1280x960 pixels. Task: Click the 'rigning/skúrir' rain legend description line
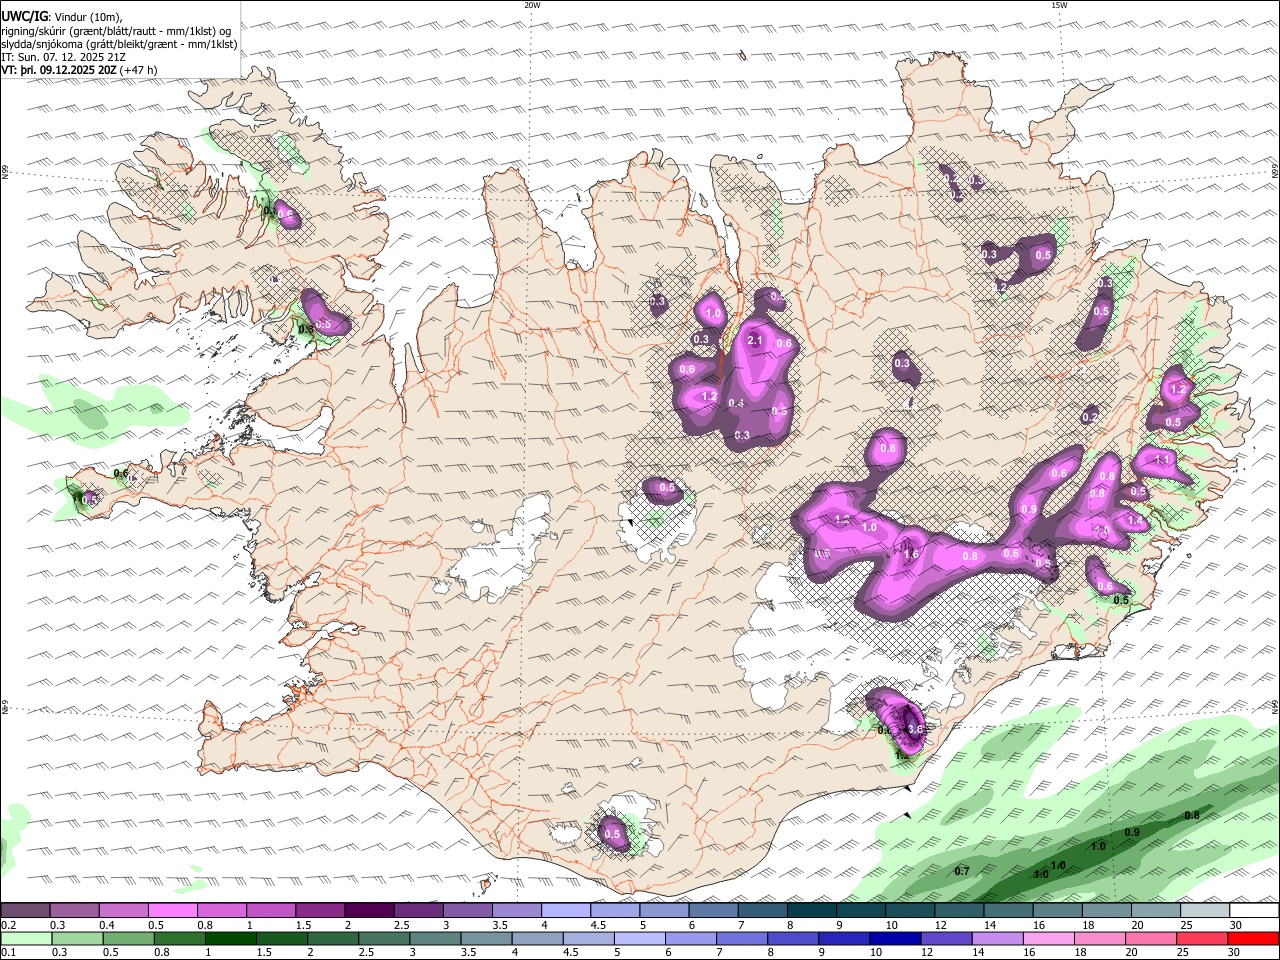point(115,30)
